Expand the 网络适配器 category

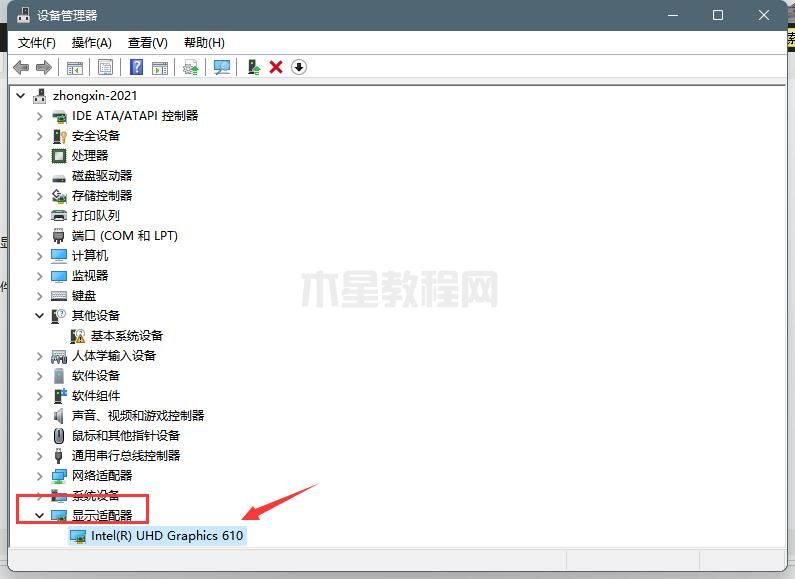[40, 476]
